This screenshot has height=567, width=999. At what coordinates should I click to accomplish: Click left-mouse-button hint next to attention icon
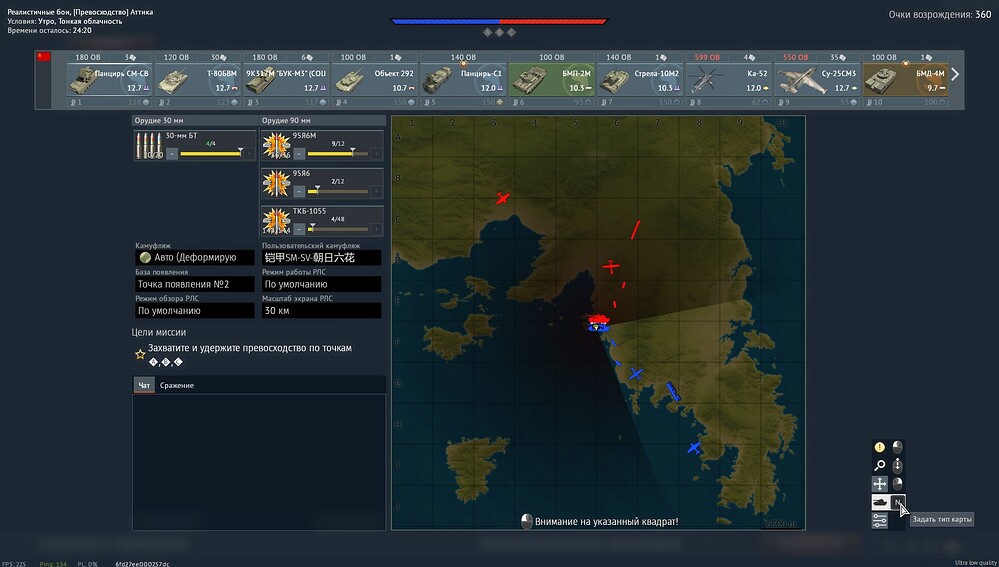[x=897, y=447]
